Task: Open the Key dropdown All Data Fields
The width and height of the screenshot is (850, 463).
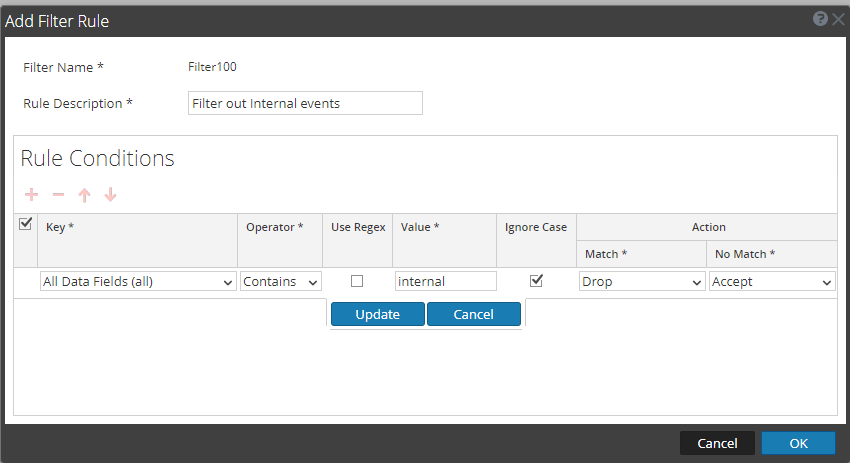Action: (138, 282)
